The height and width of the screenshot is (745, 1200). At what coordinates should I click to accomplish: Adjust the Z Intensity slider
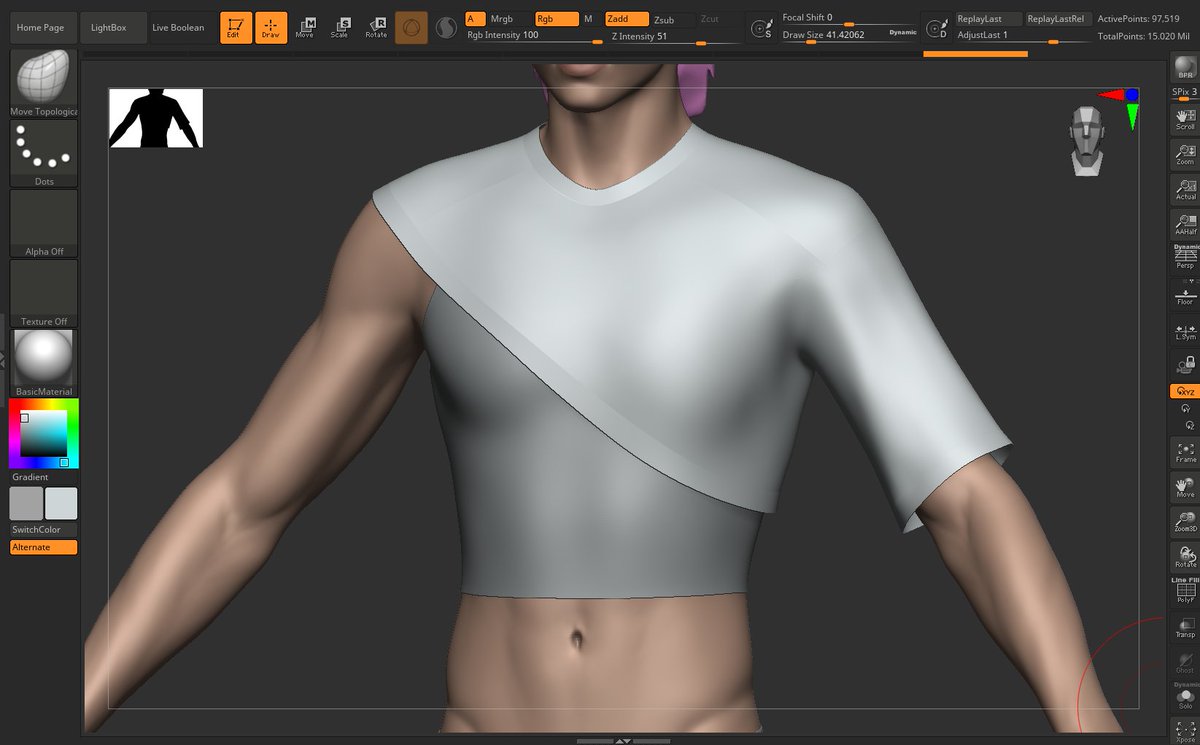676,36
